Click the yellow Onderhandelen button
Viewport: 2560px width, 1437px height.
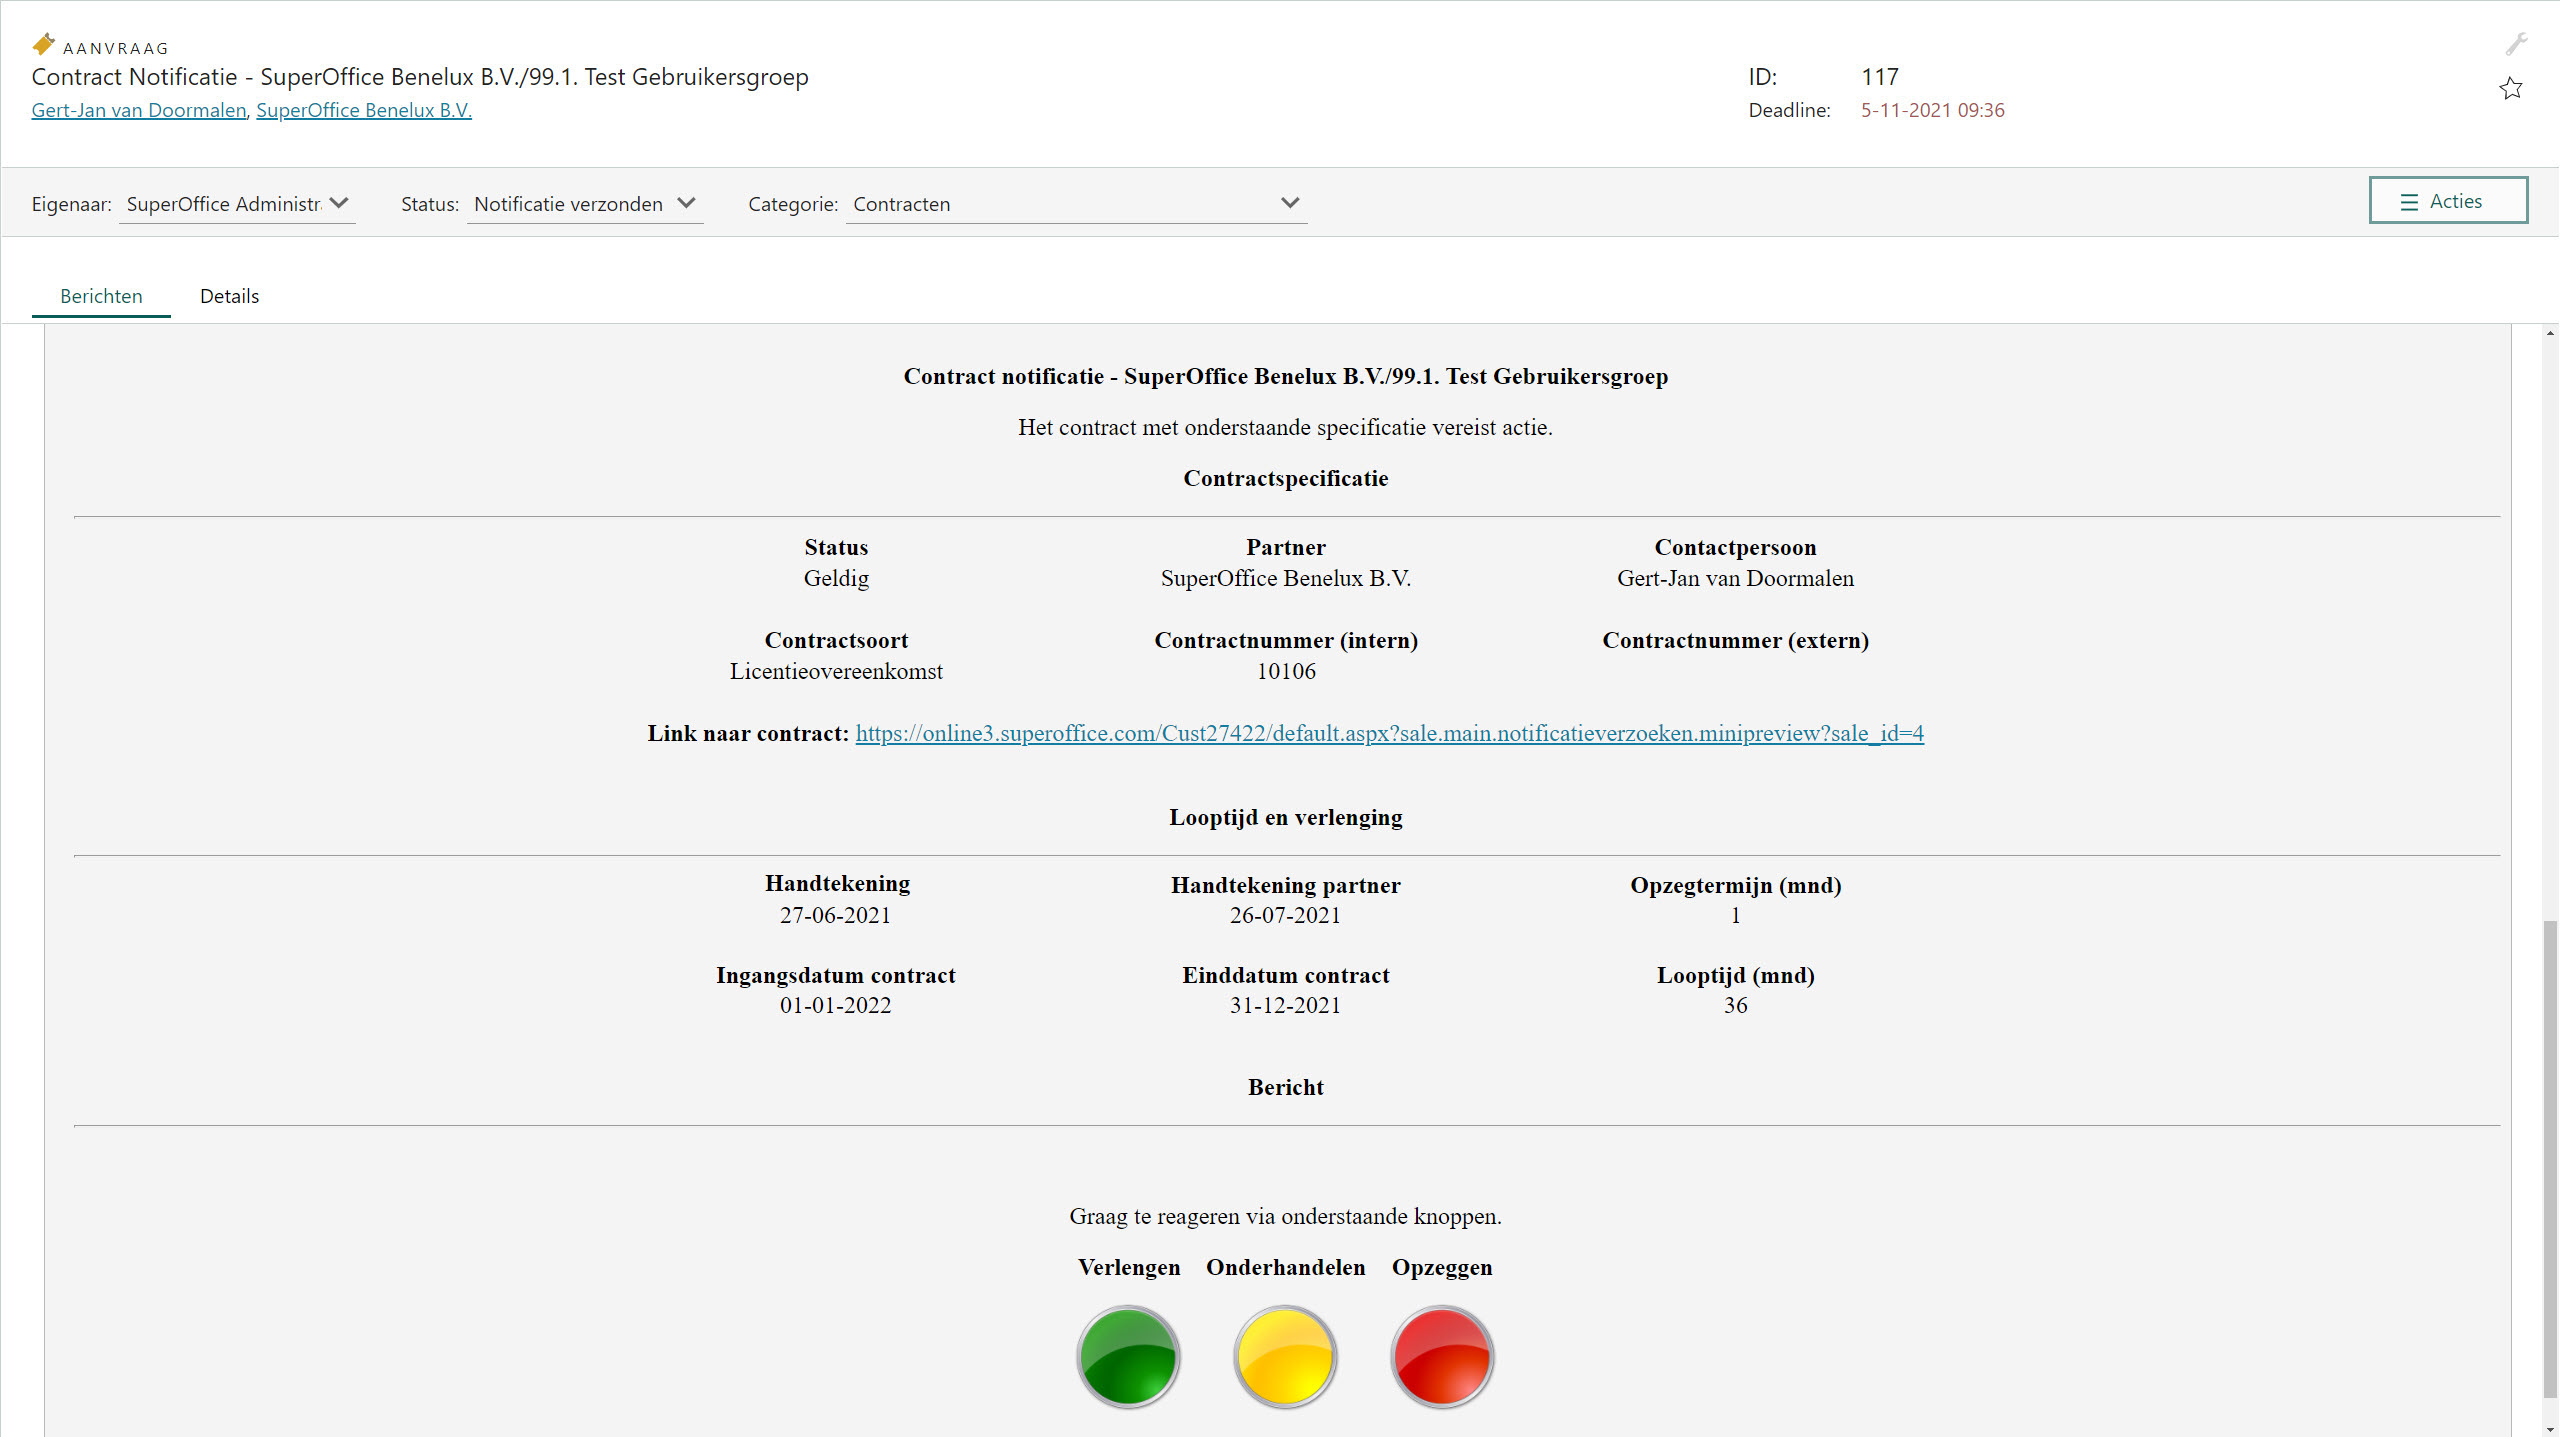[1285, 1357]
